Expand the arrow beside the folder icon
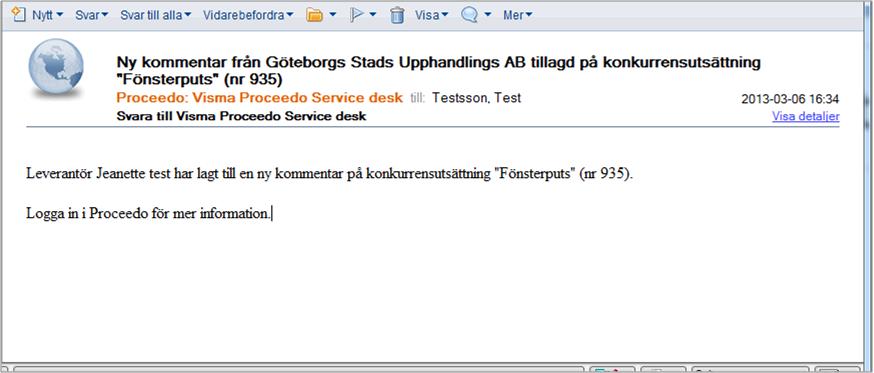 tap(333, 15)
